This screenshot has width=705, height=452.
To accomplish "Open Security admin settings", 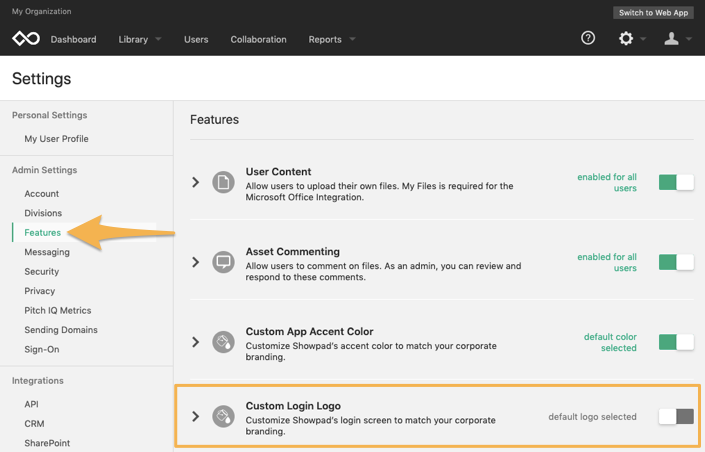I will [x=41, y=272].
